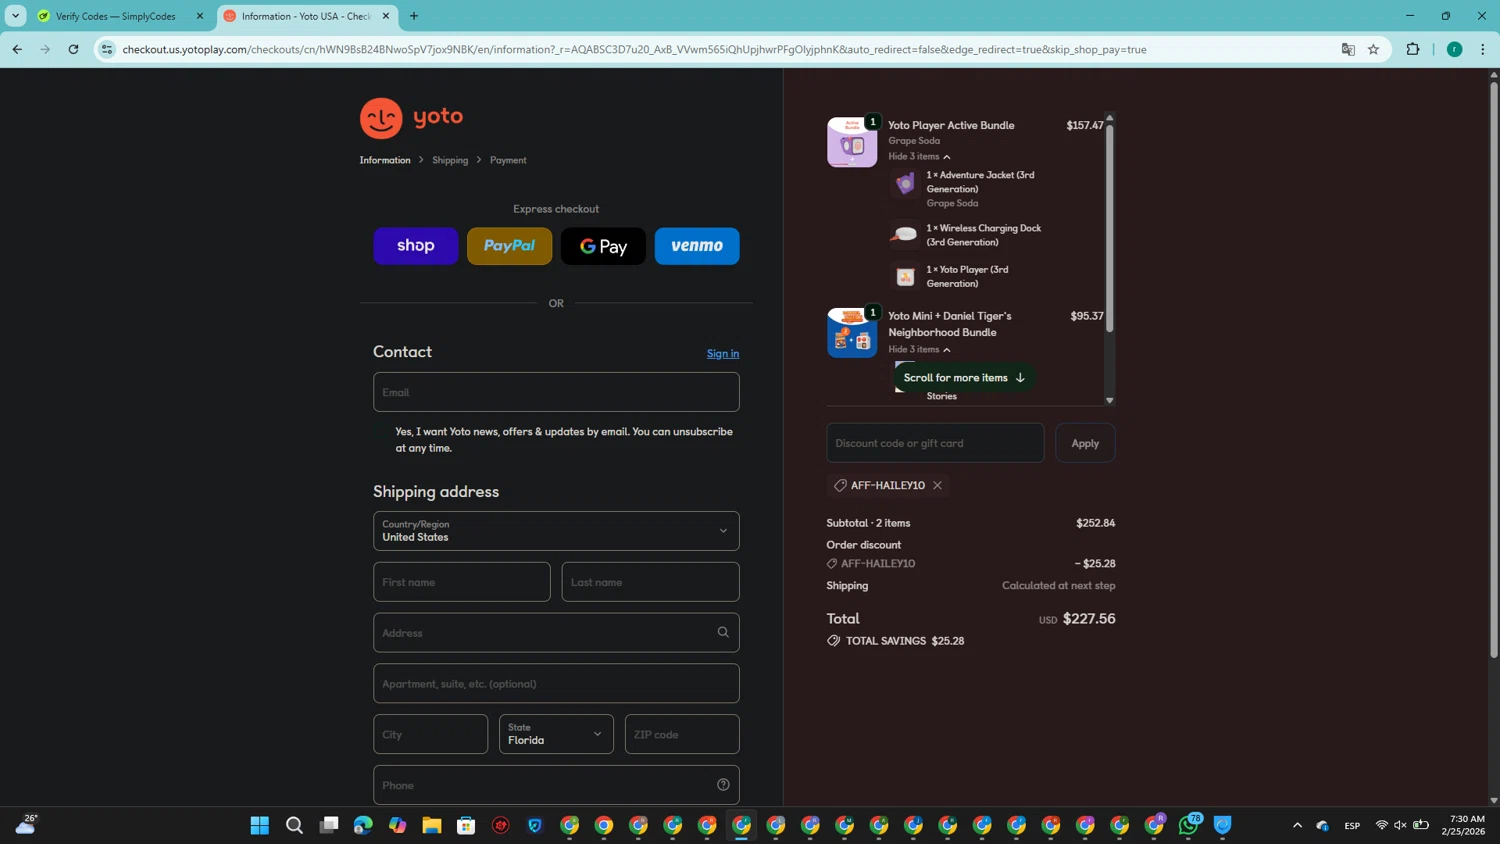Image resolution: width=1500 pixels, height=844 pixels.
Task: Open Windows taskbar search
Action: pos(294,825)
